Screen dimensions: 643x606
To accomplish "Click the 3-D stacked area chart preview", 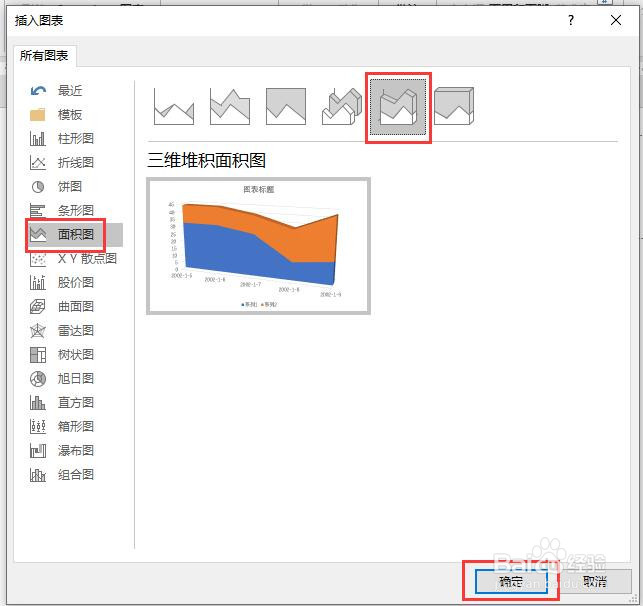I will tap(258, 246).
